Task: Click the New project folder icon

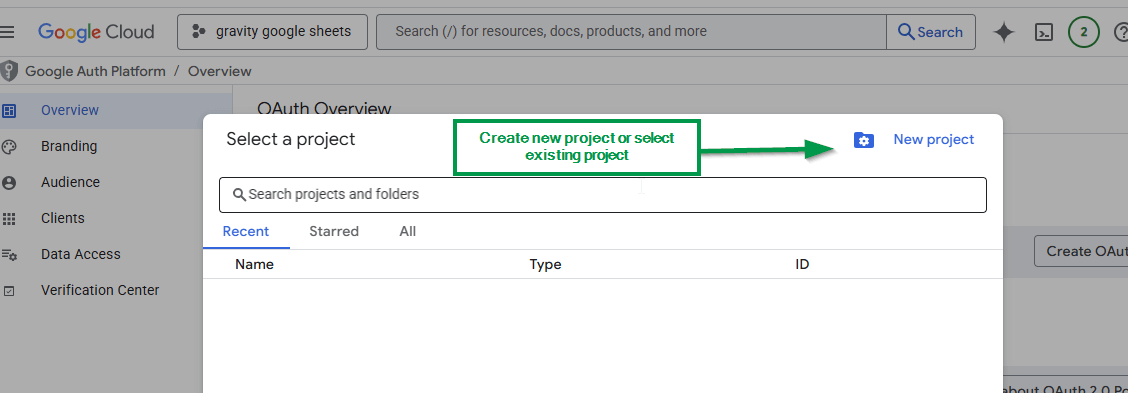Action: 863,140
